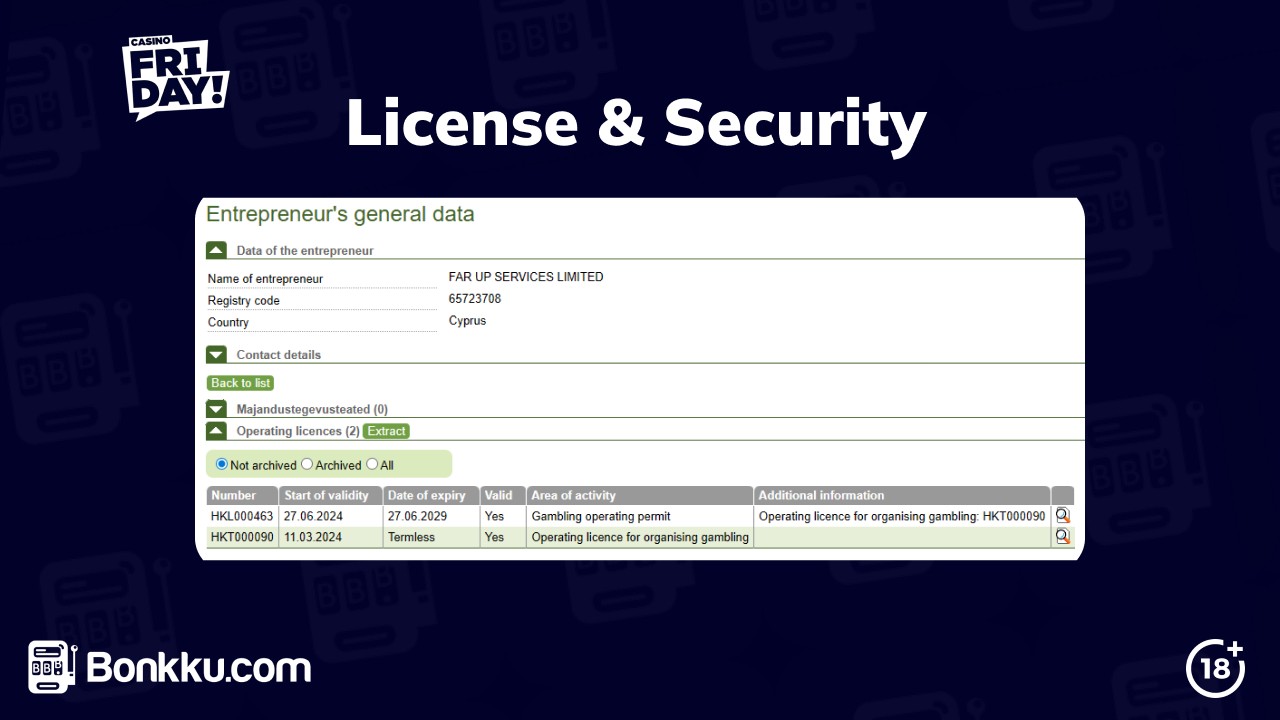The height and width of the screenshot is (720, 1280).
Task: Click the 18+ age restriction badge
Action: pos(1215,667)
